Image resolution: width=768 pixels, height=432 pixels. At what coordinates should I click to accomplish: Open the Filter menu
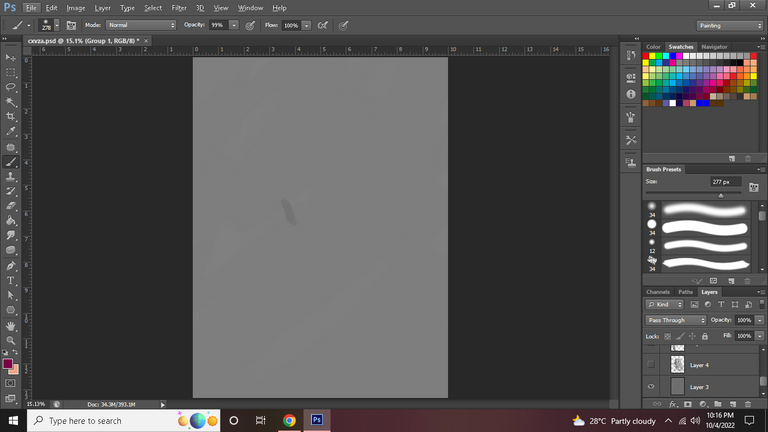pos(179,8)
